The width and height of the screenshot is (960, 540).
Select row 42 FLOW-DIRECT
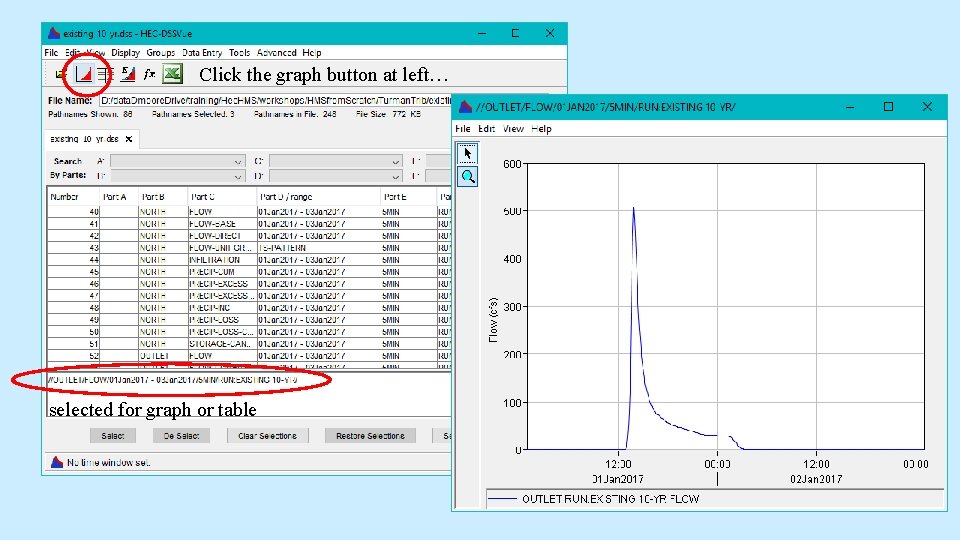[x=250, y=236]
